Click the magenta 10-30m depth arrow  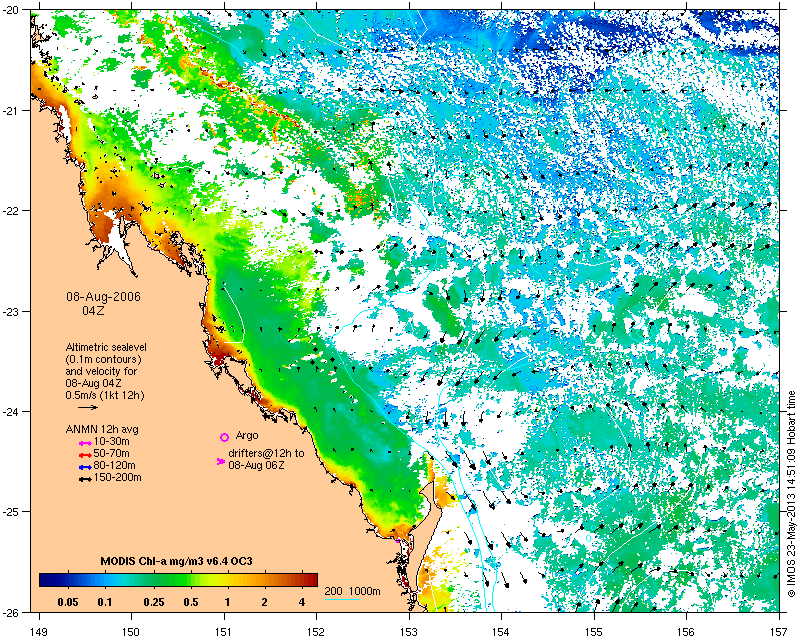click(x=85, y=444)
